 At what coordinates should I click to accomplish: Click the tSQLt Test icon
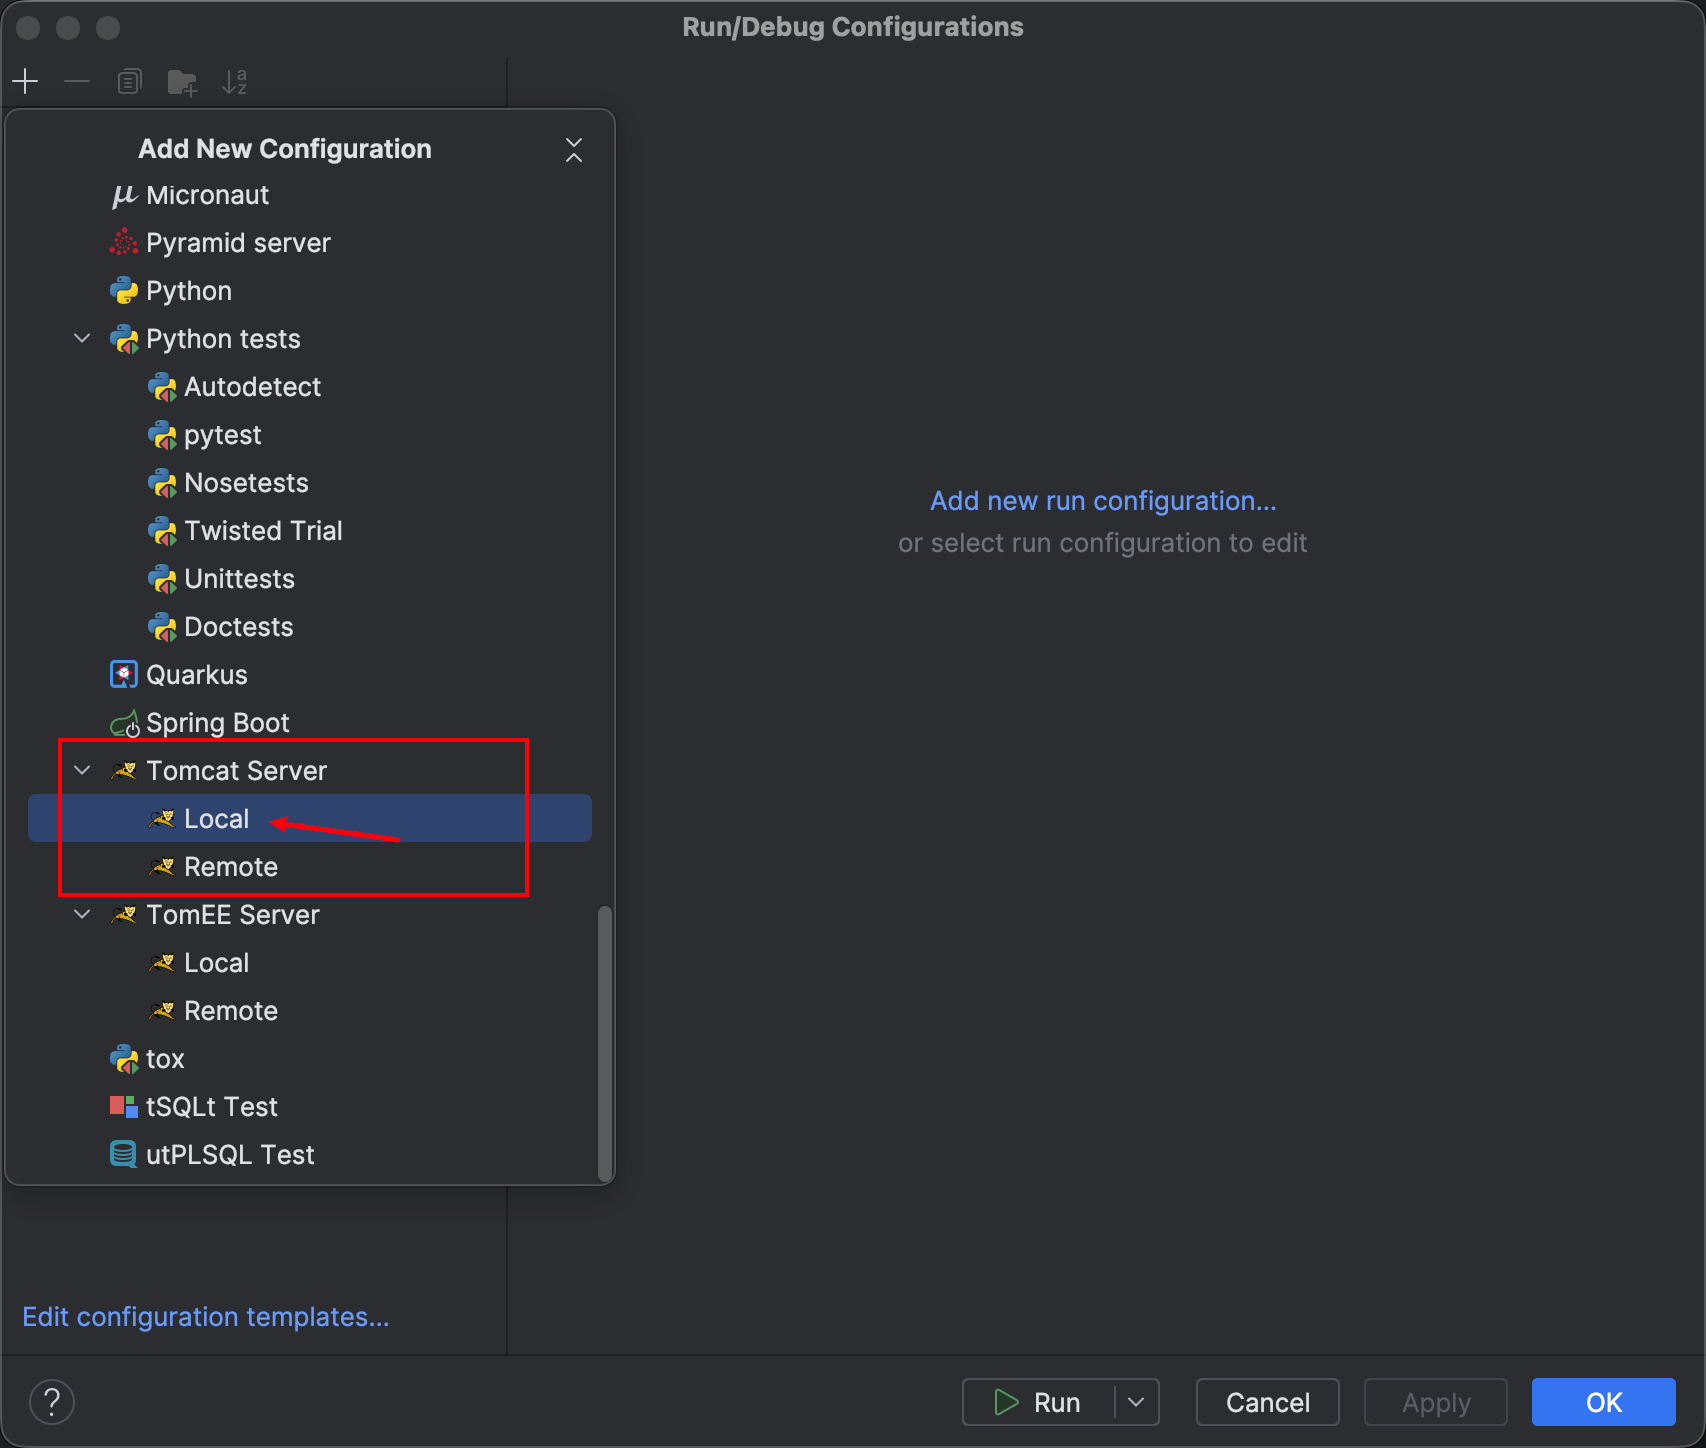click(x=123, y=1107)
